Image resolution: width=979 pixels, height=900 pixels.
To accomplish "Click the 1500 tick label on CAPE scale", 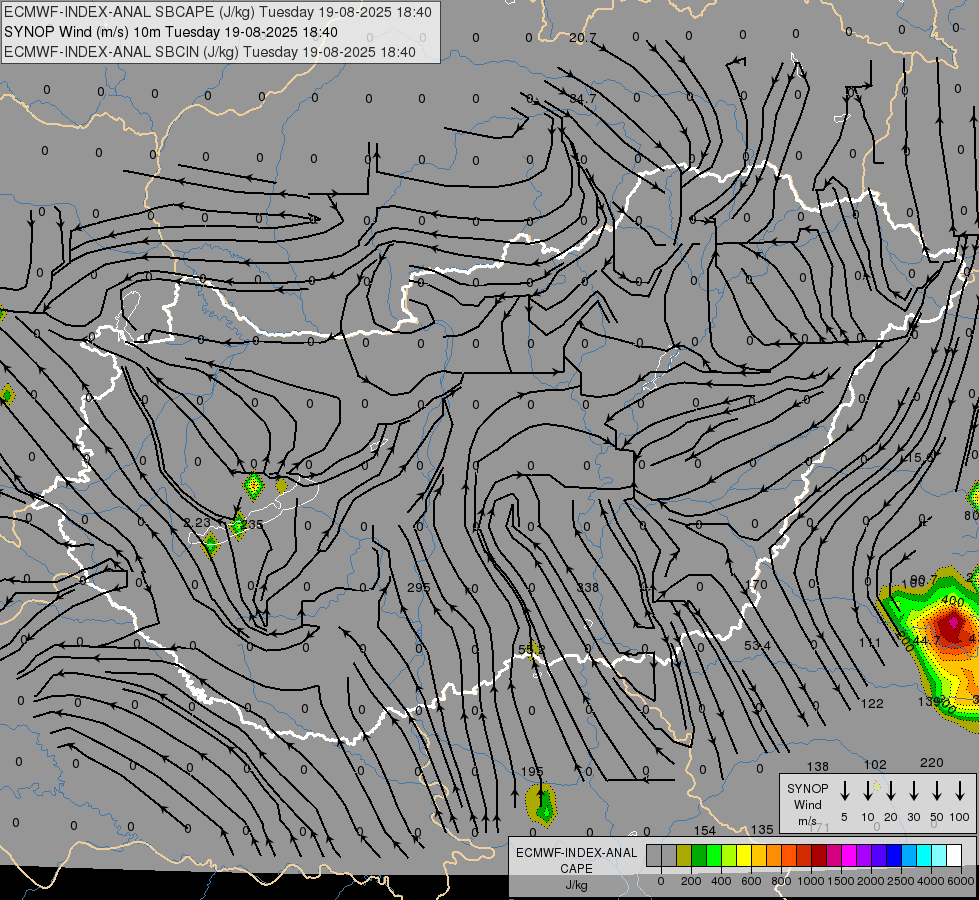I will click(840, 881).
